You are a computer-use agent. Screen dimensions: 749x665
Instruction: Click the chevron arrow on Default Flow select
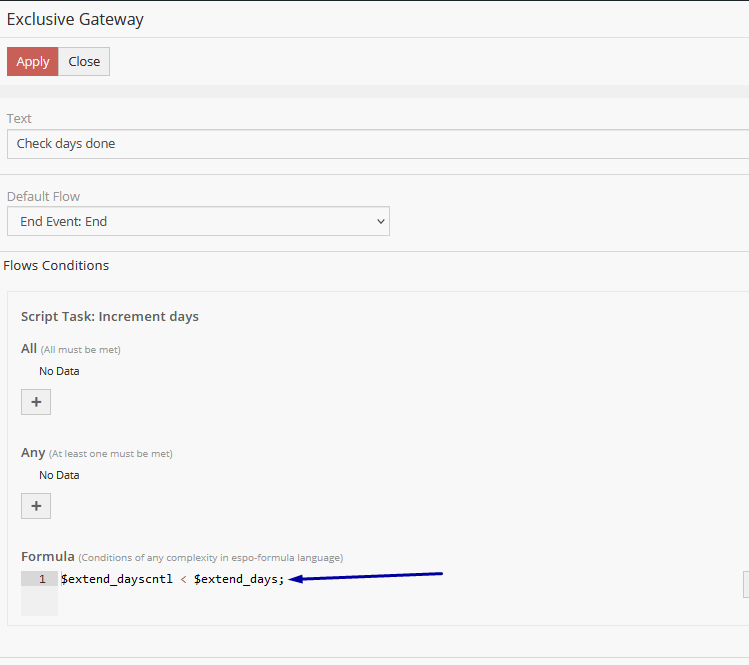click(380, 221)
